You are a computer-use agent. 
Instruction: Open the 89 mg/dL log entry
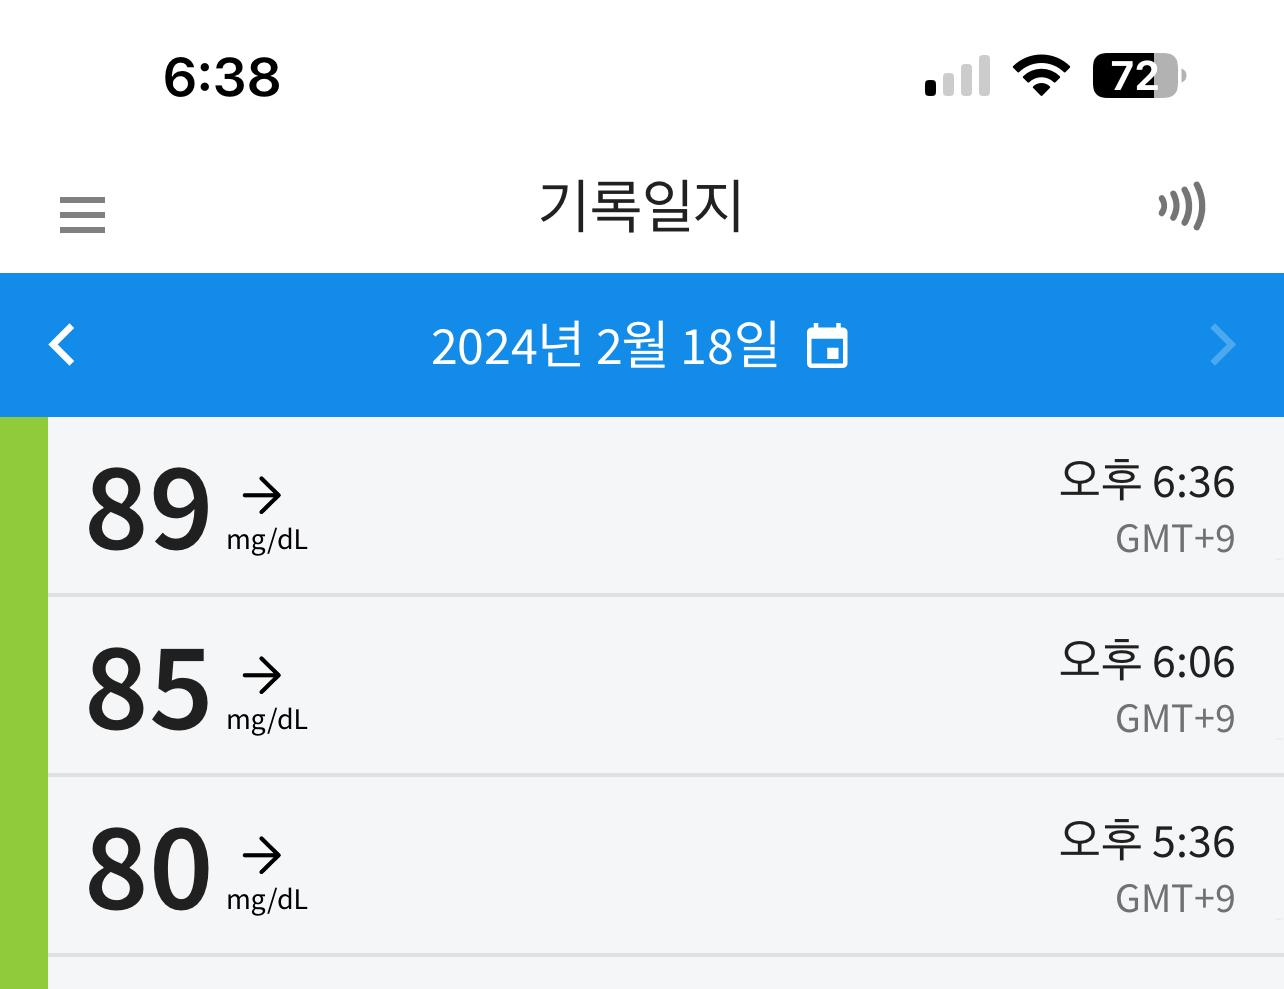point(666,506)
